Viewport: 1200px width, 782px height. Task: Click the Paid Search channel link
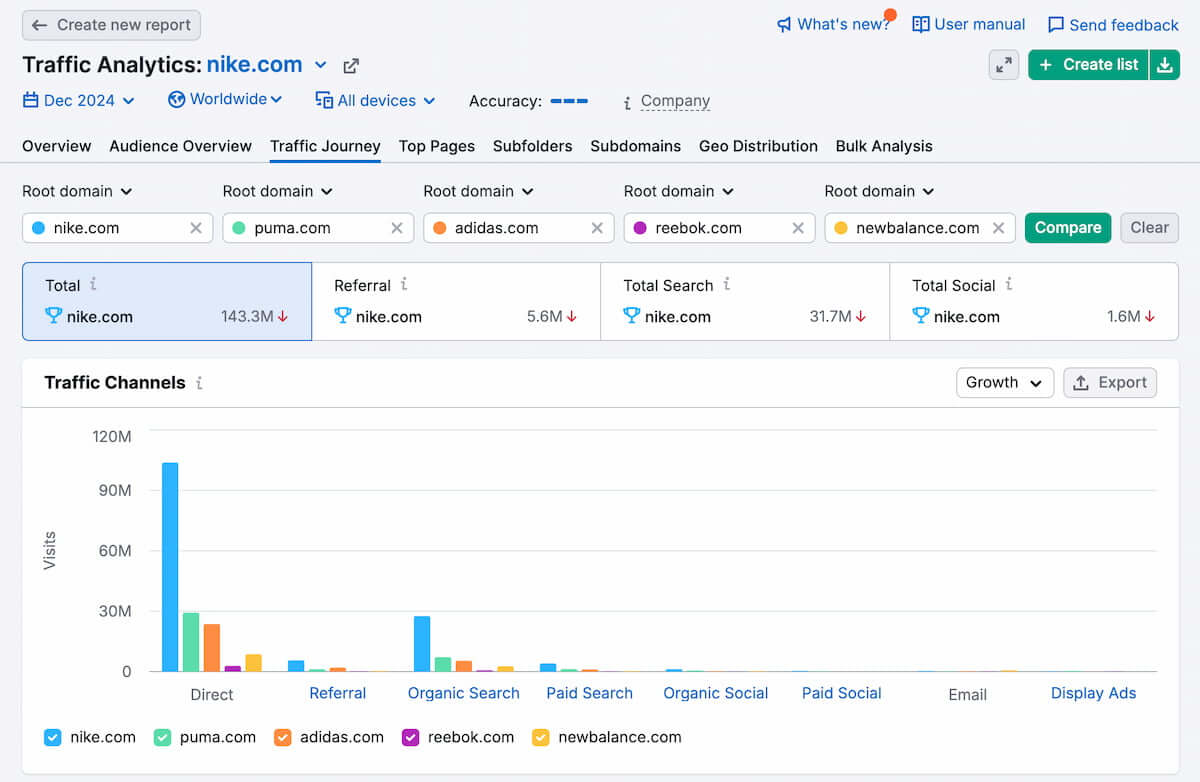coord(590,693)
